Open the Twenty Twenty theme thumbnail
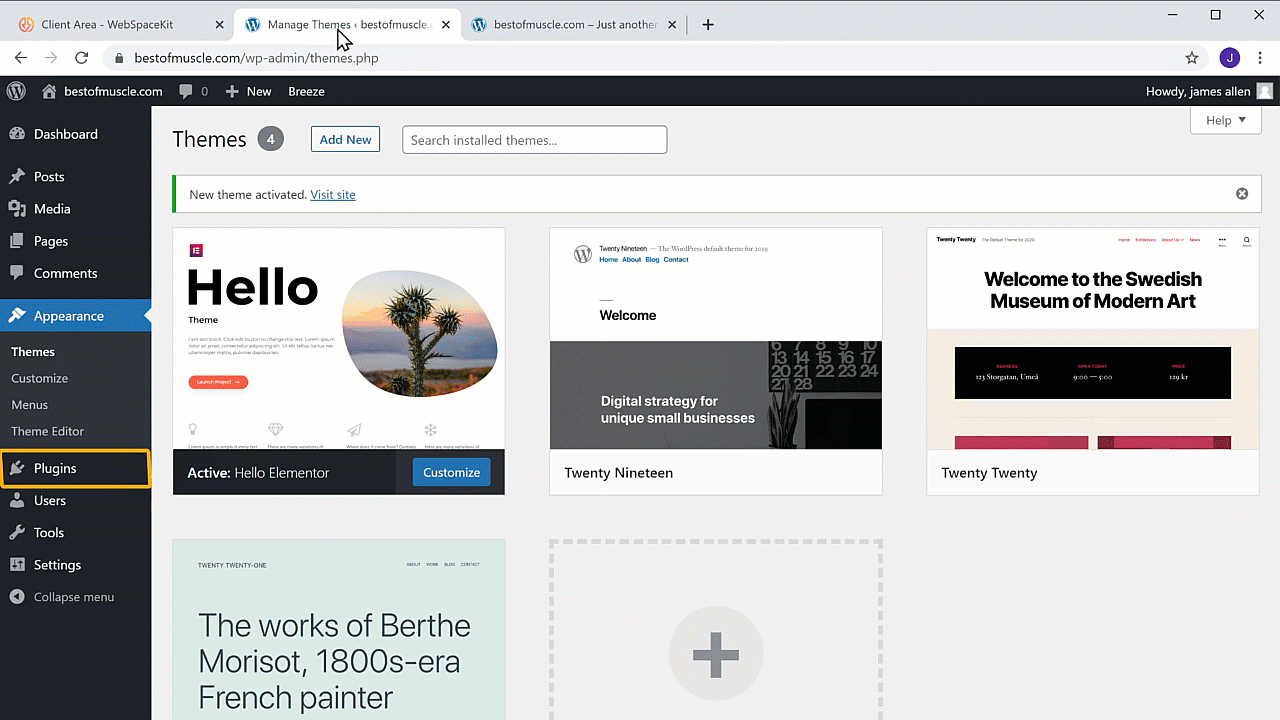The width and height of the screenshot is (1280, 720). click(x=1093, y=339)
